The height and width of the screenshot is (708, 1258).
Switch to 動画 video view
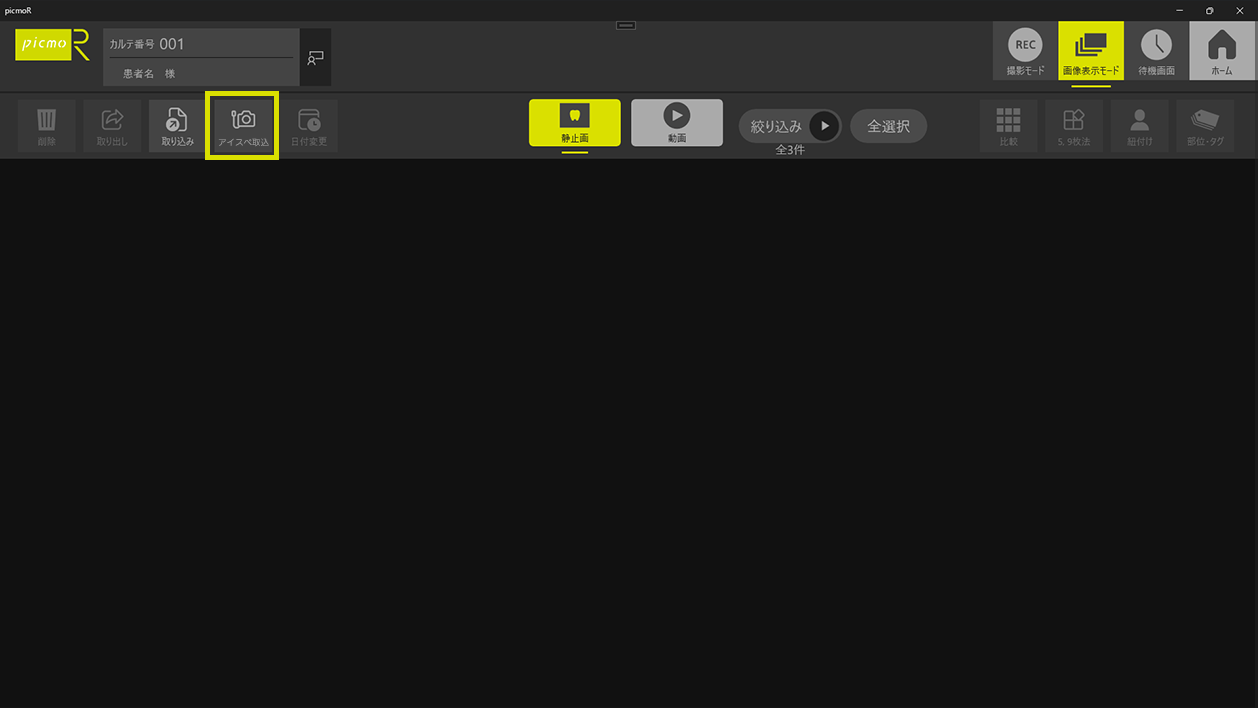677,123
